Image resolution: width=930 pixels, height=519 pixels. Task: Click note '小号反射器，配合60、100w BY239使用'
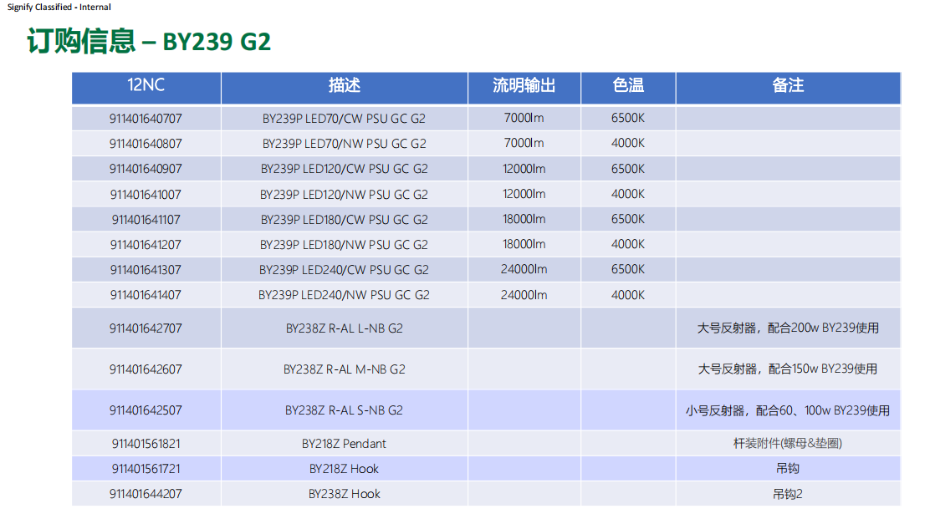[x=788, y=410]
